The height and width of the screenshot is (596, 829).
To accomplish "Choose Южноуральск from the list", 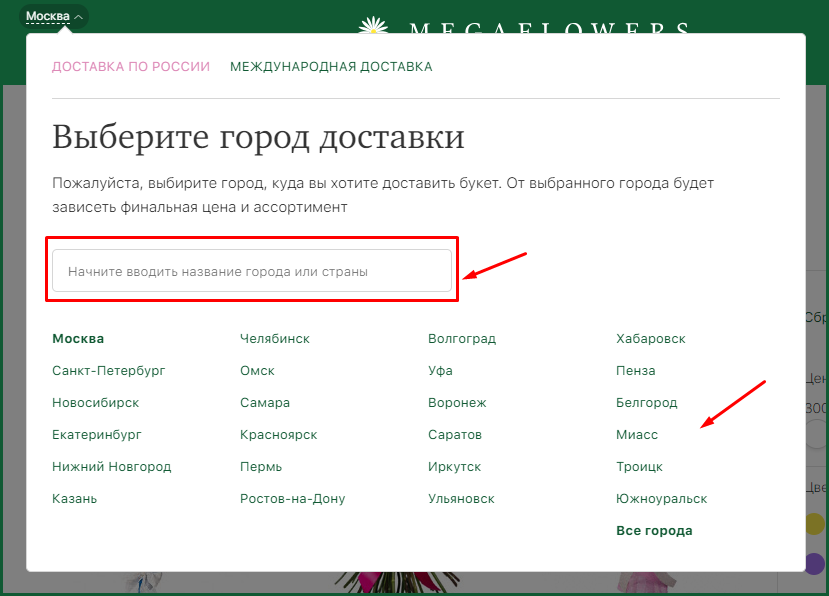I will click(661, 499).
